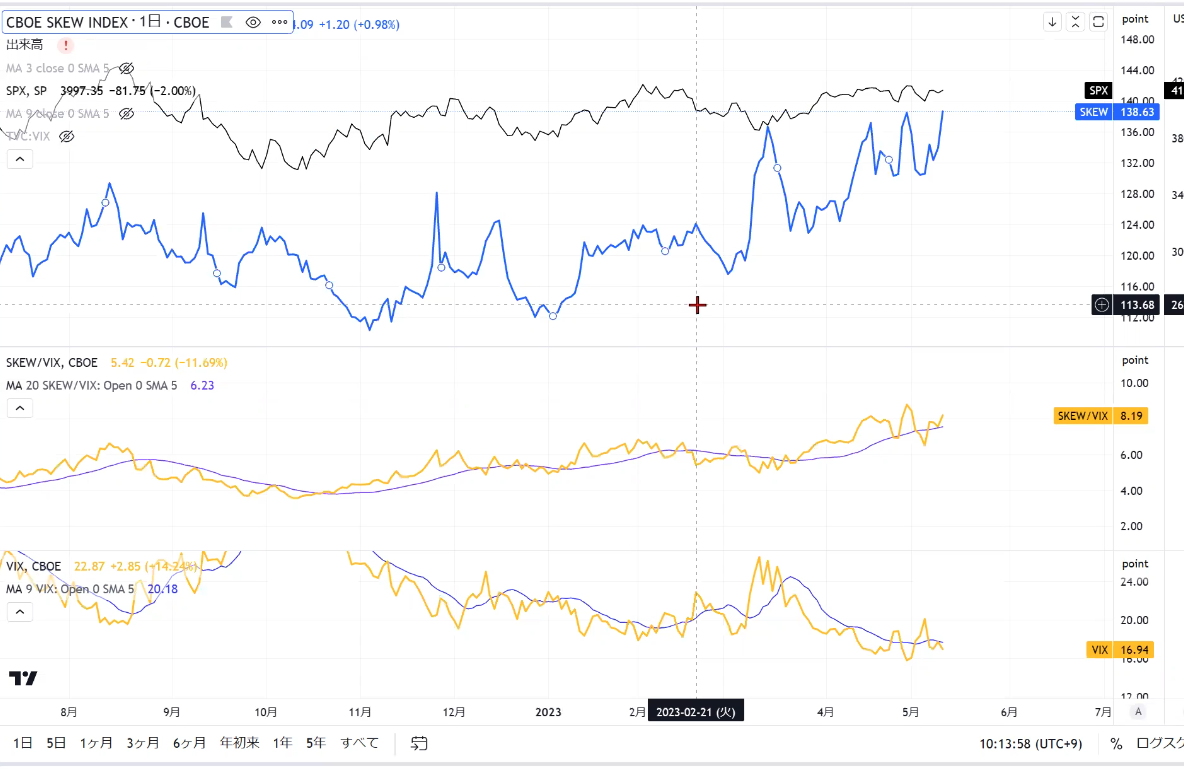The height and width of the screenshot is (772, 1184).
Task: Open the 10:13:58 (UTC+9) timezone menu
Action: (x=1031, y=743)
